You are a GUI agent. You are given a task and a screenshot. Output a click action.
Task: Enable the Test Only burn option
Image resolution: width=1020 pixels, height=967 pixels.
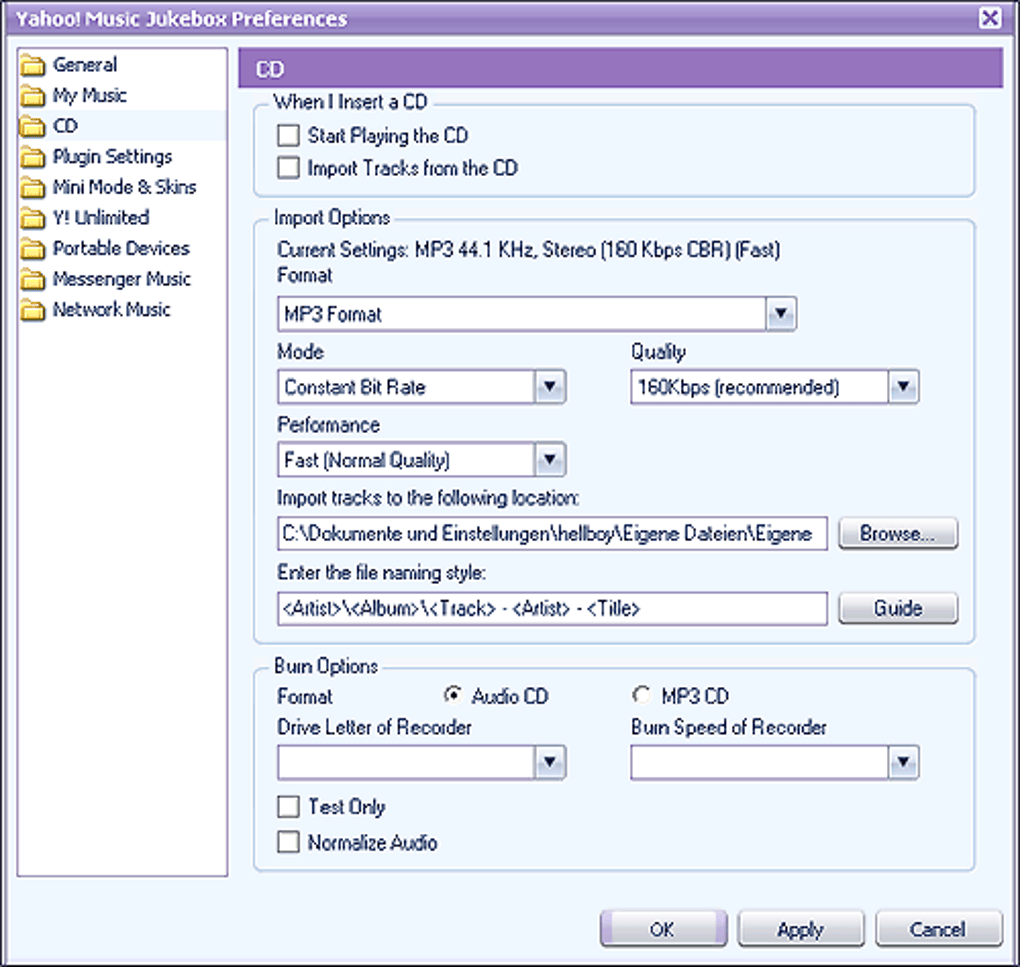(289, 806)
